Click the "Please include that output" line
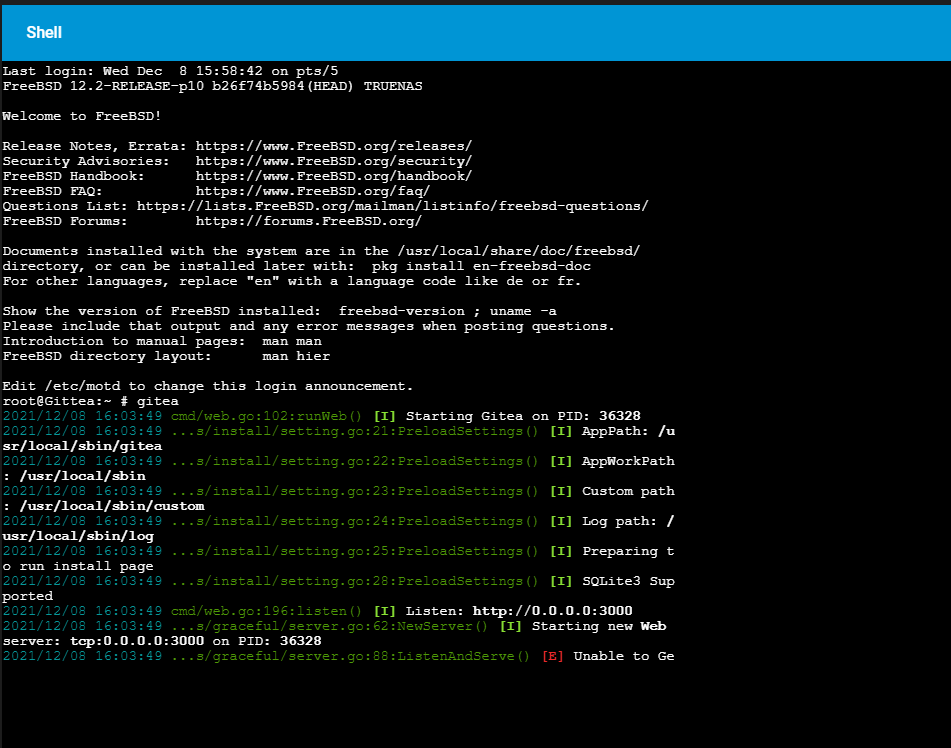 pos(309,326)
